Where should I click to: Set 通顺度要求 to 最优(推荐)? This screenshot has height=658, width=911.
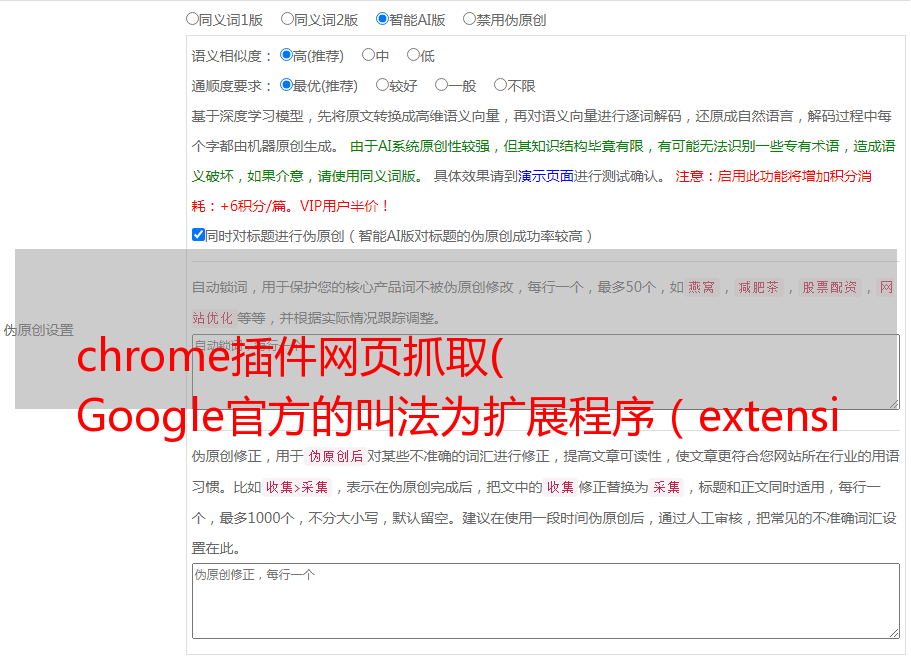coord(286,85)
